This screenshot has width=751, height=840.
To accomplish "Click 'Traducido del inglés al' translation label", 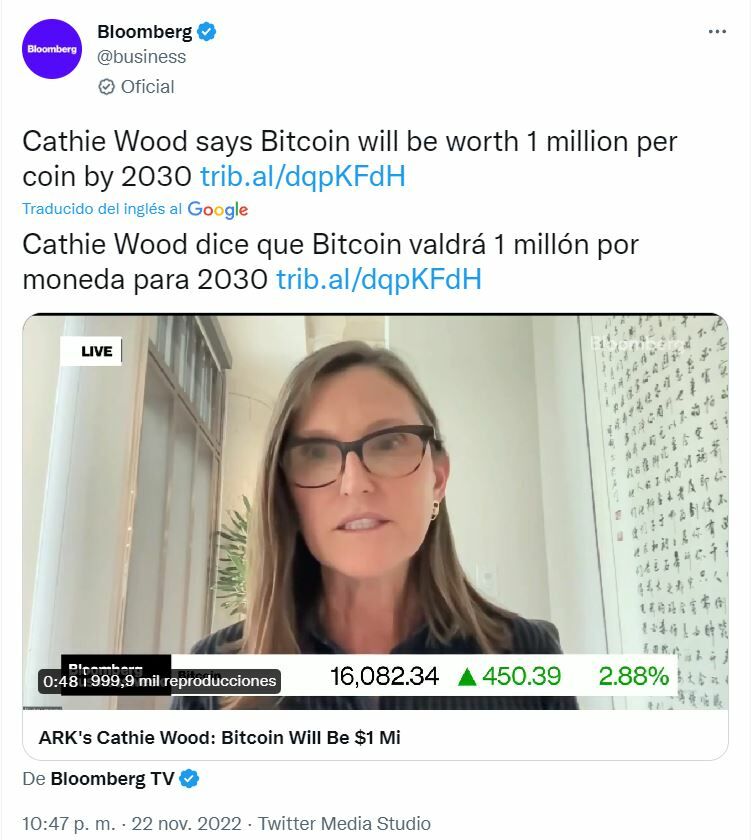I will [x=102, y=209].
